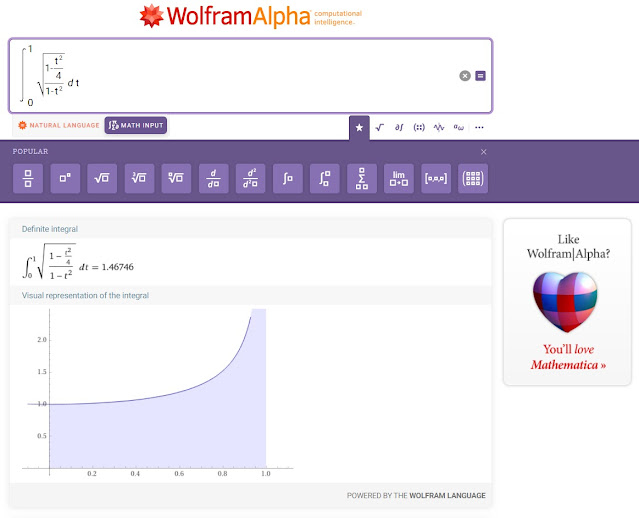Screen dimensions: 639x518
Task: Insert the second derivative template
Action: pyautogui.click(x=250, y=178)
